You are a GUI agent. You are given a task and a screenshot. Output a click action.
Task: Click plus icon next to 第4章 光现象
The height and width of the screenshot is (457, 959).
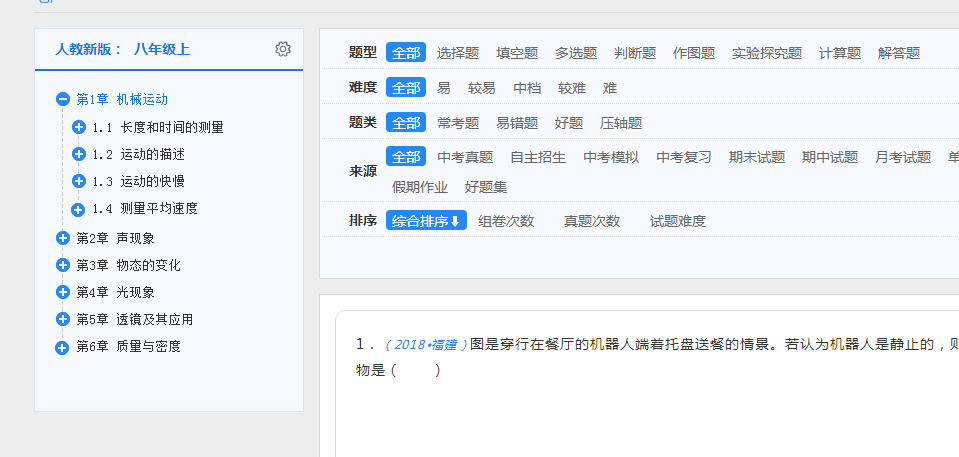pyautogui.click(x=63, y=292)
